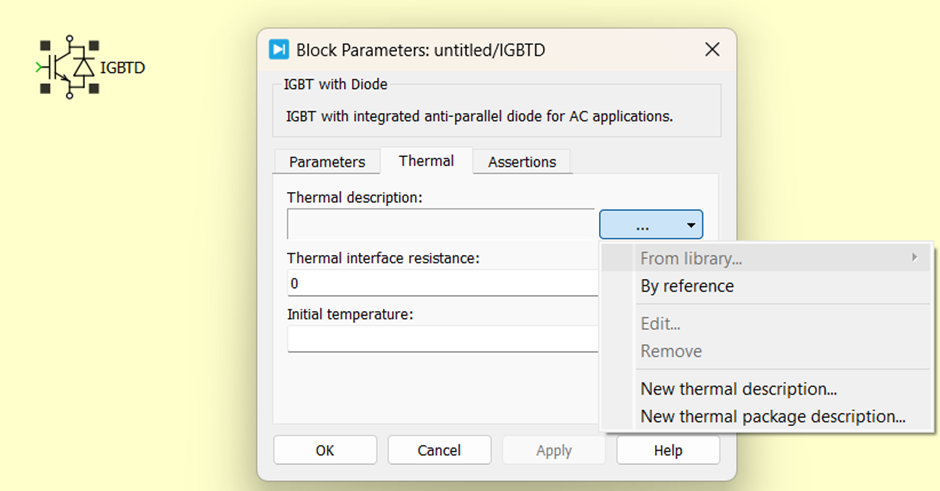Click the Apply button
The image size is (940, 491).
(553, 451)
